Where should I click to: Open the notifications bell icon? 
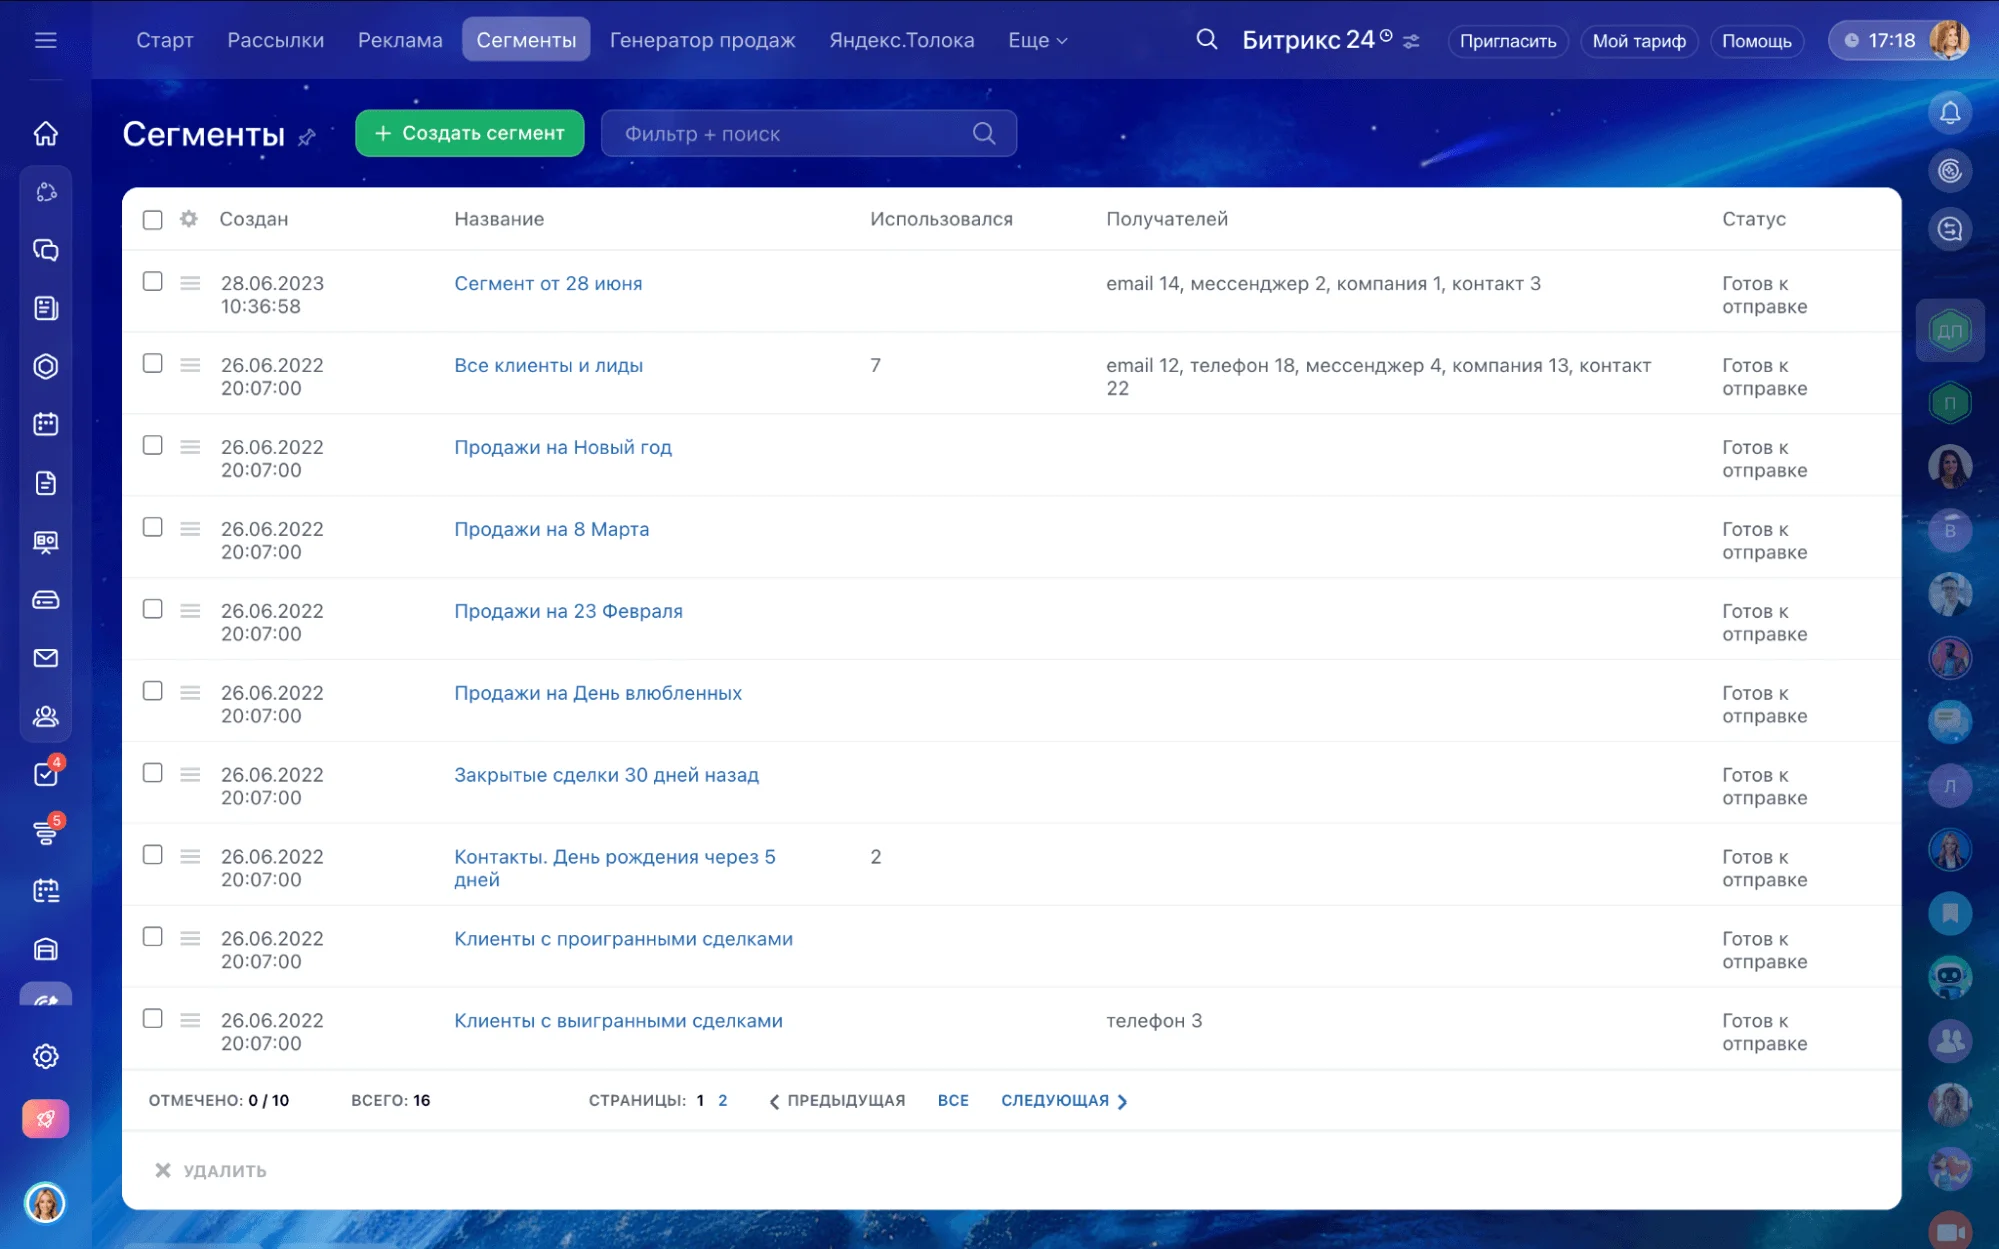click(x=1950, y=112)
